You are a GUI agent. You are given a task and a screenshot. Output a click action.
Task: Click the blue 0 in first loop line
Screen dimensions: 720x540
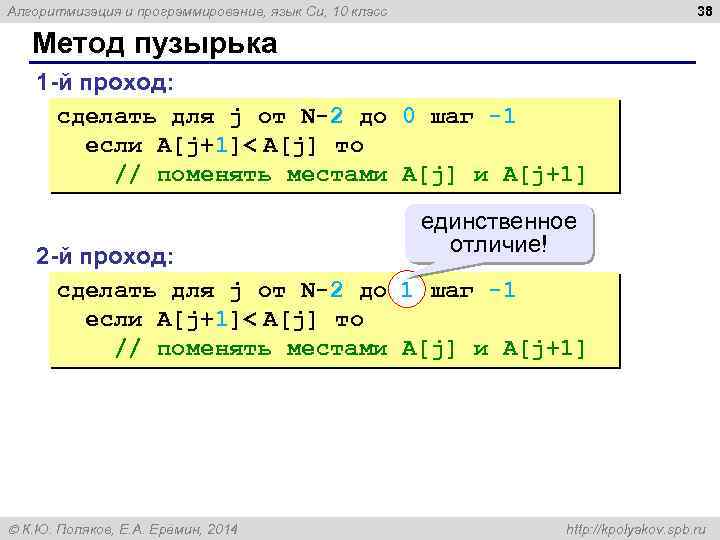click(x=408, y=116)
